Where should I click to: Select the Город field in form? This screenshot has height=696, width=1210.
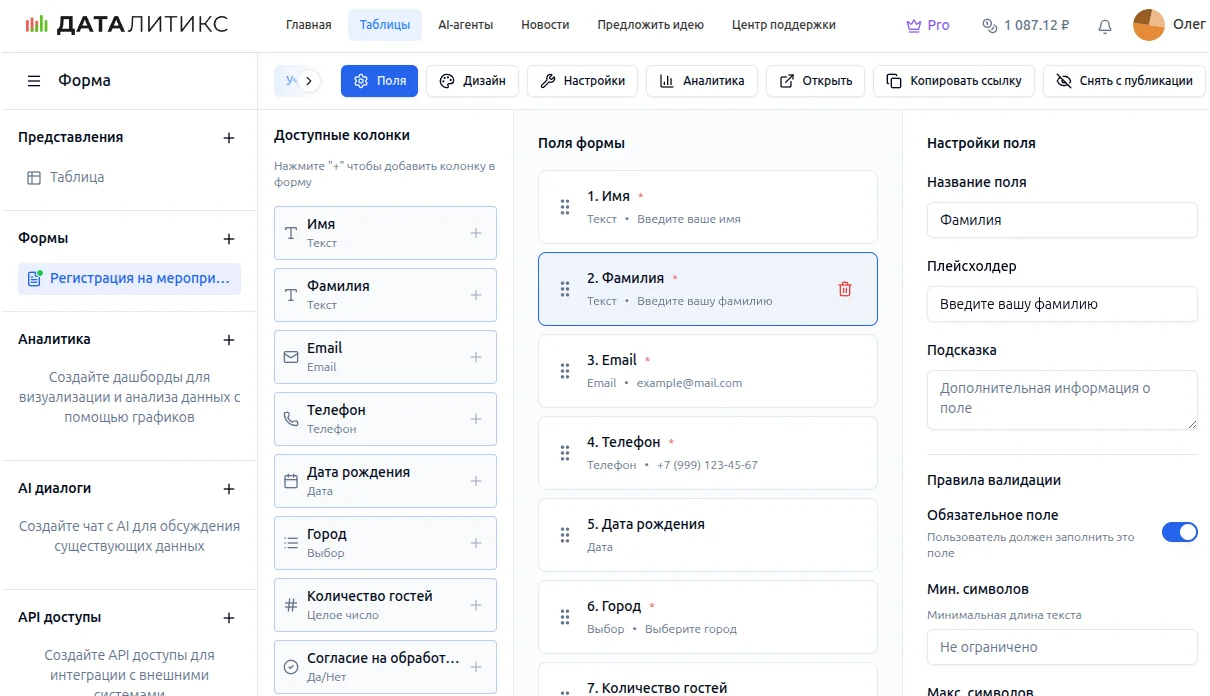[x=707, y=616]
